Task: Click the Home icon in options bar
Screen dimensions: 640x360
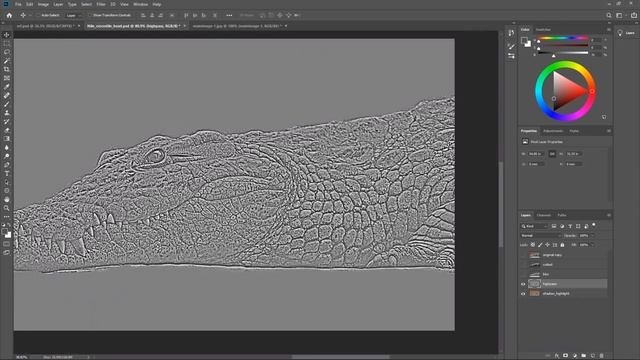Action: point(9,15)
